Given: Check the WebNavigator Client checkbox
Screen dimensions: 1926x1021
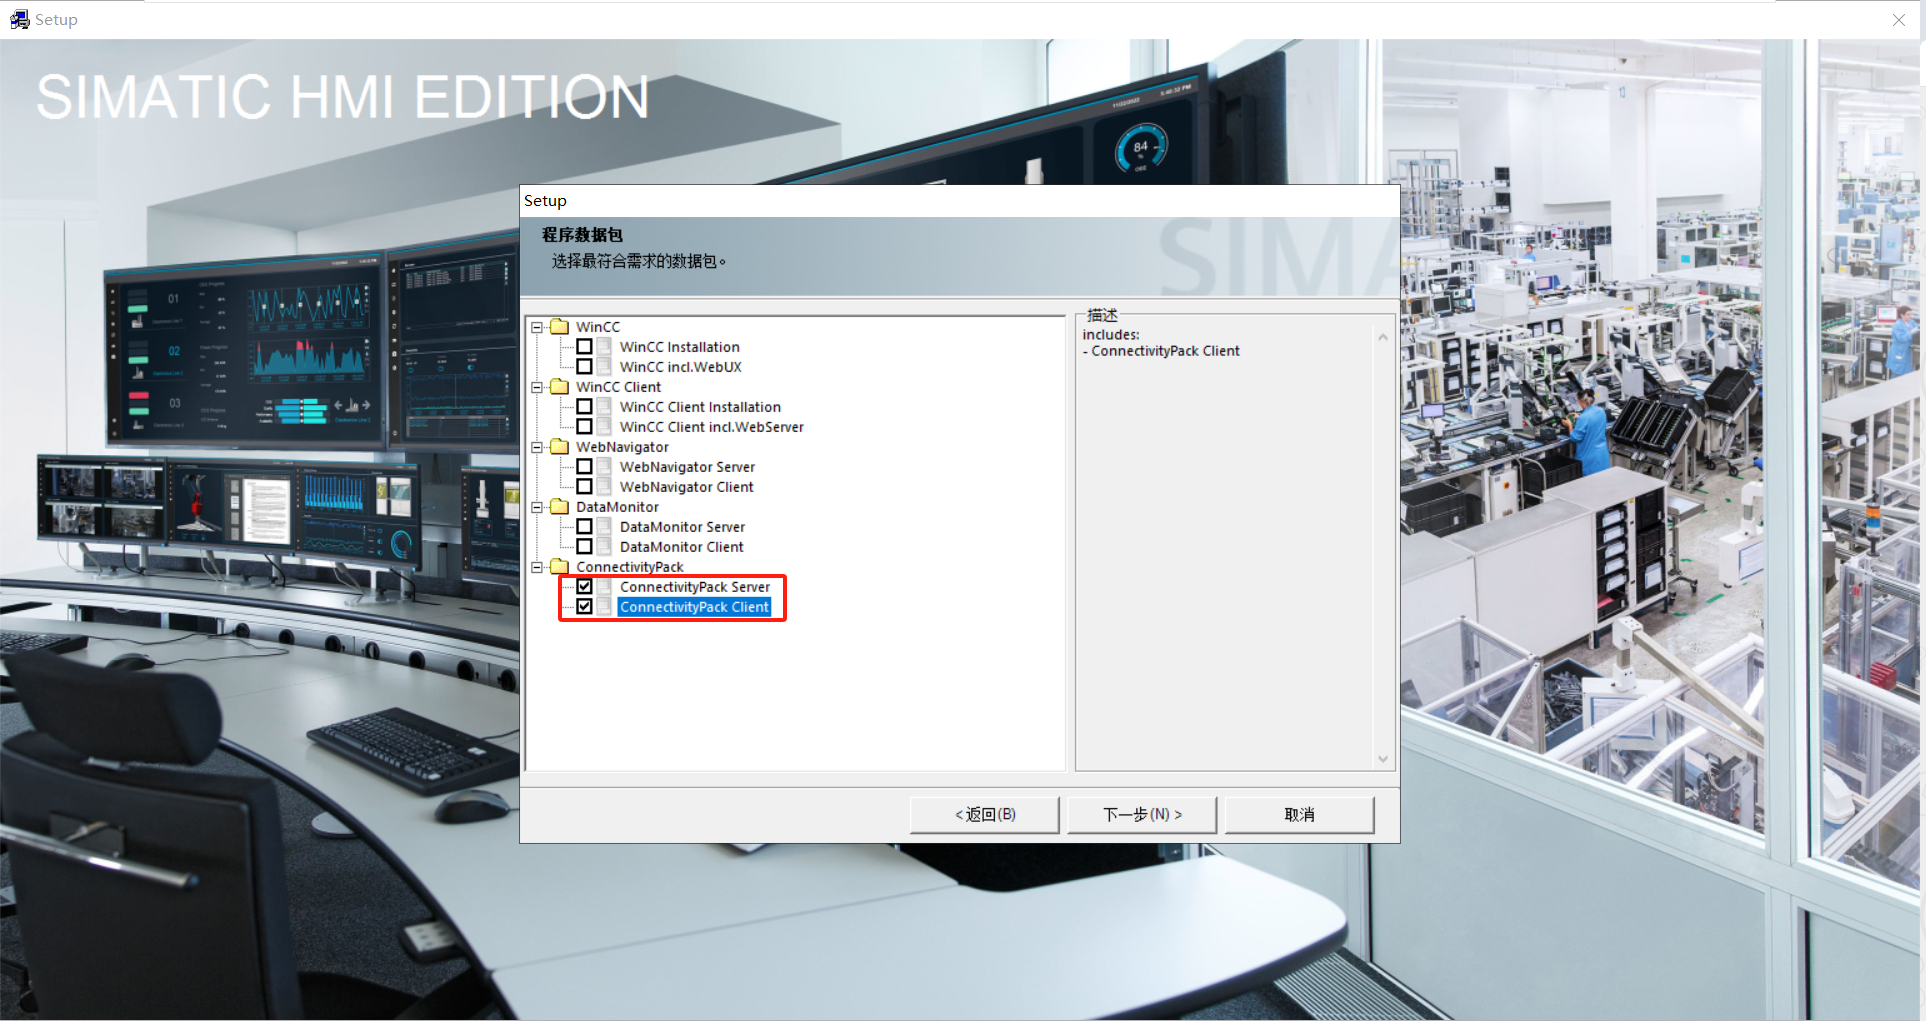Looking at the screenshot, I should (584, 487).
